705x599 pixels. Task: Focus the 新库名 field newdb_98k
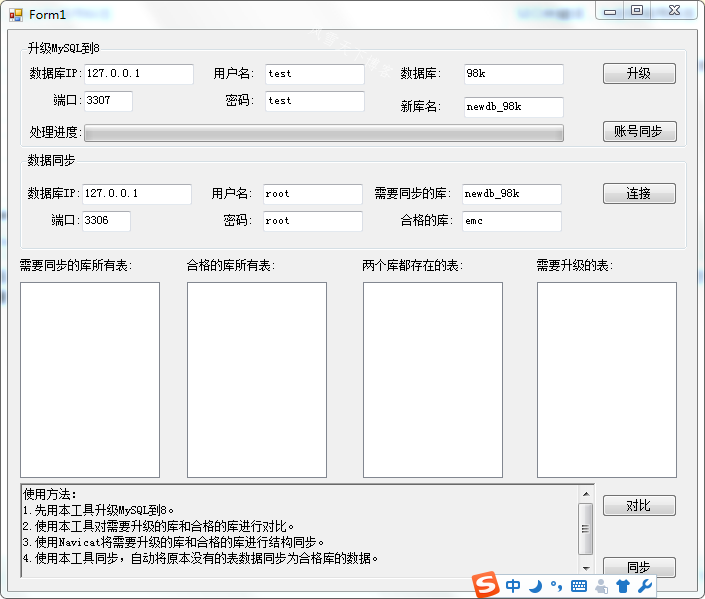click(x=513, y=107)
